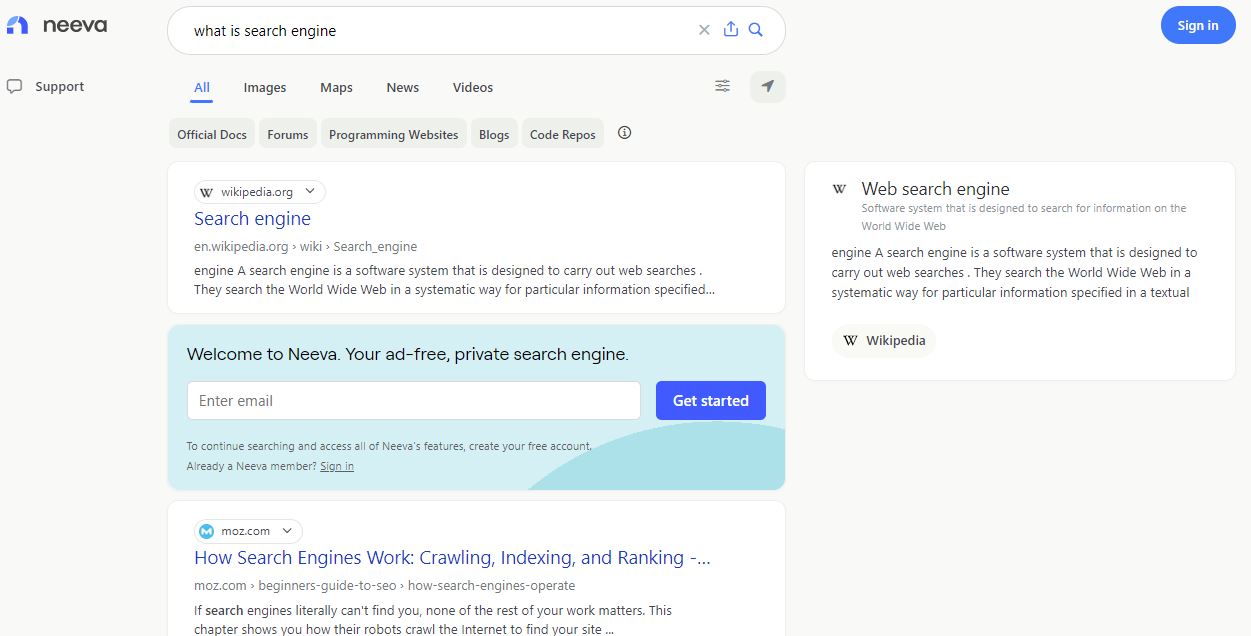The height and width of the screenshot is (636, 1251).
Task: Clear the search query with X icon
Action: (x=704, y=30)
